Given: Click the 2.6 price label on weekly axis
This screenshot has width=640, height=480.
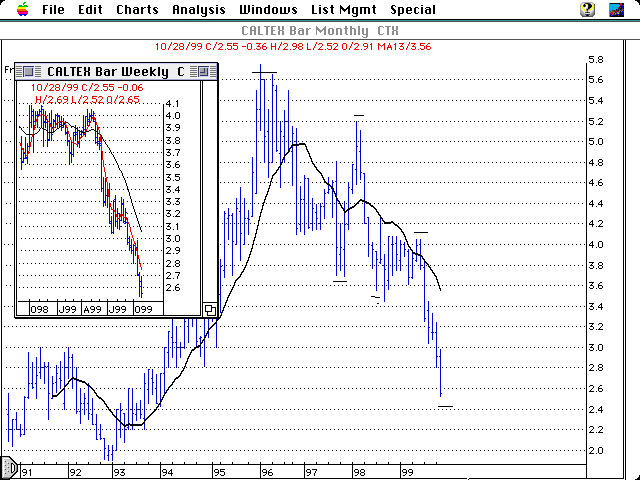Looking at the screenshot, I should (x=173, y=288).
